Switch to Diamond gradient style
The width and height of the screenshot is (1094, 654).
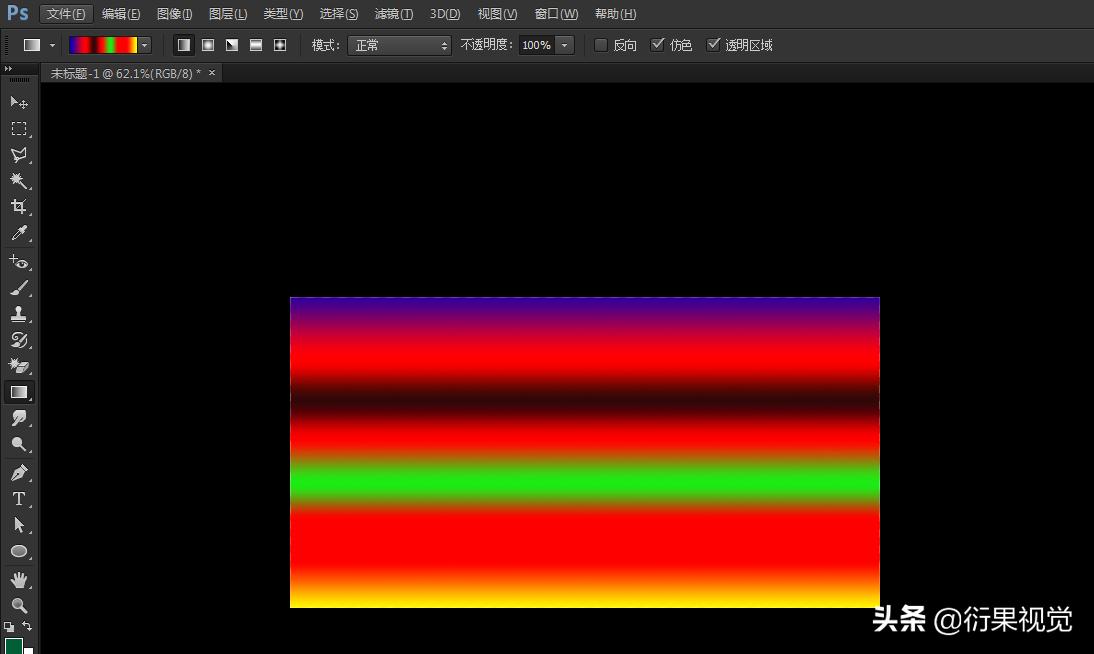pyautogui.click(x=280, y=45)
